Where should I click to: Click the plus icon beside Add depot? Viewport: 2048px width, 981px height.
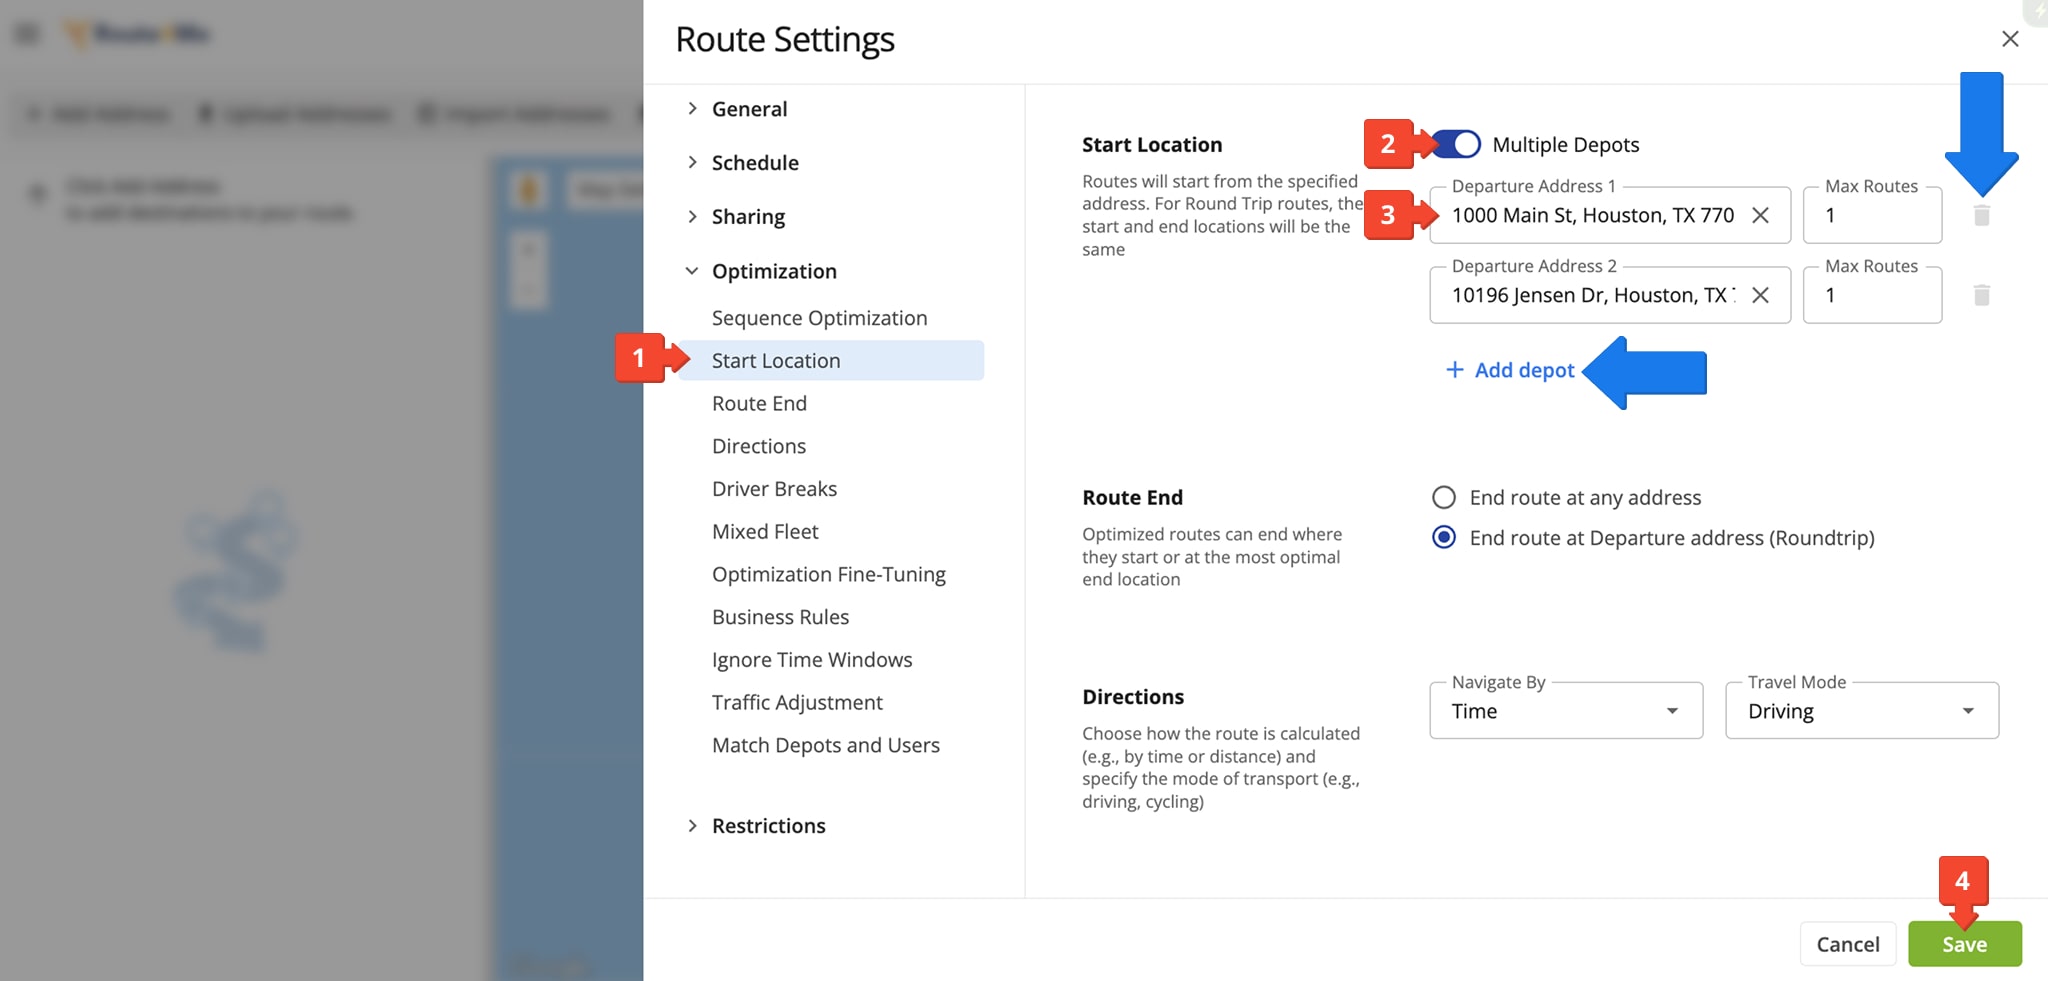1455,370
